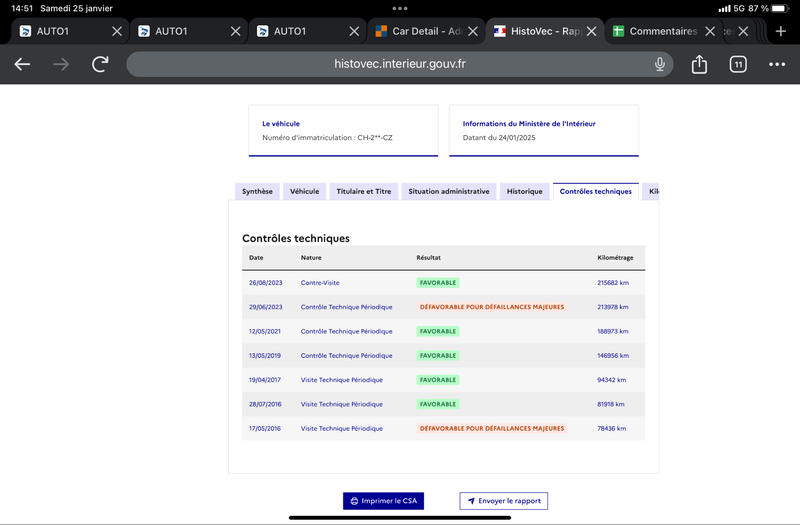Reload the HistoVec page

(100, 64)
